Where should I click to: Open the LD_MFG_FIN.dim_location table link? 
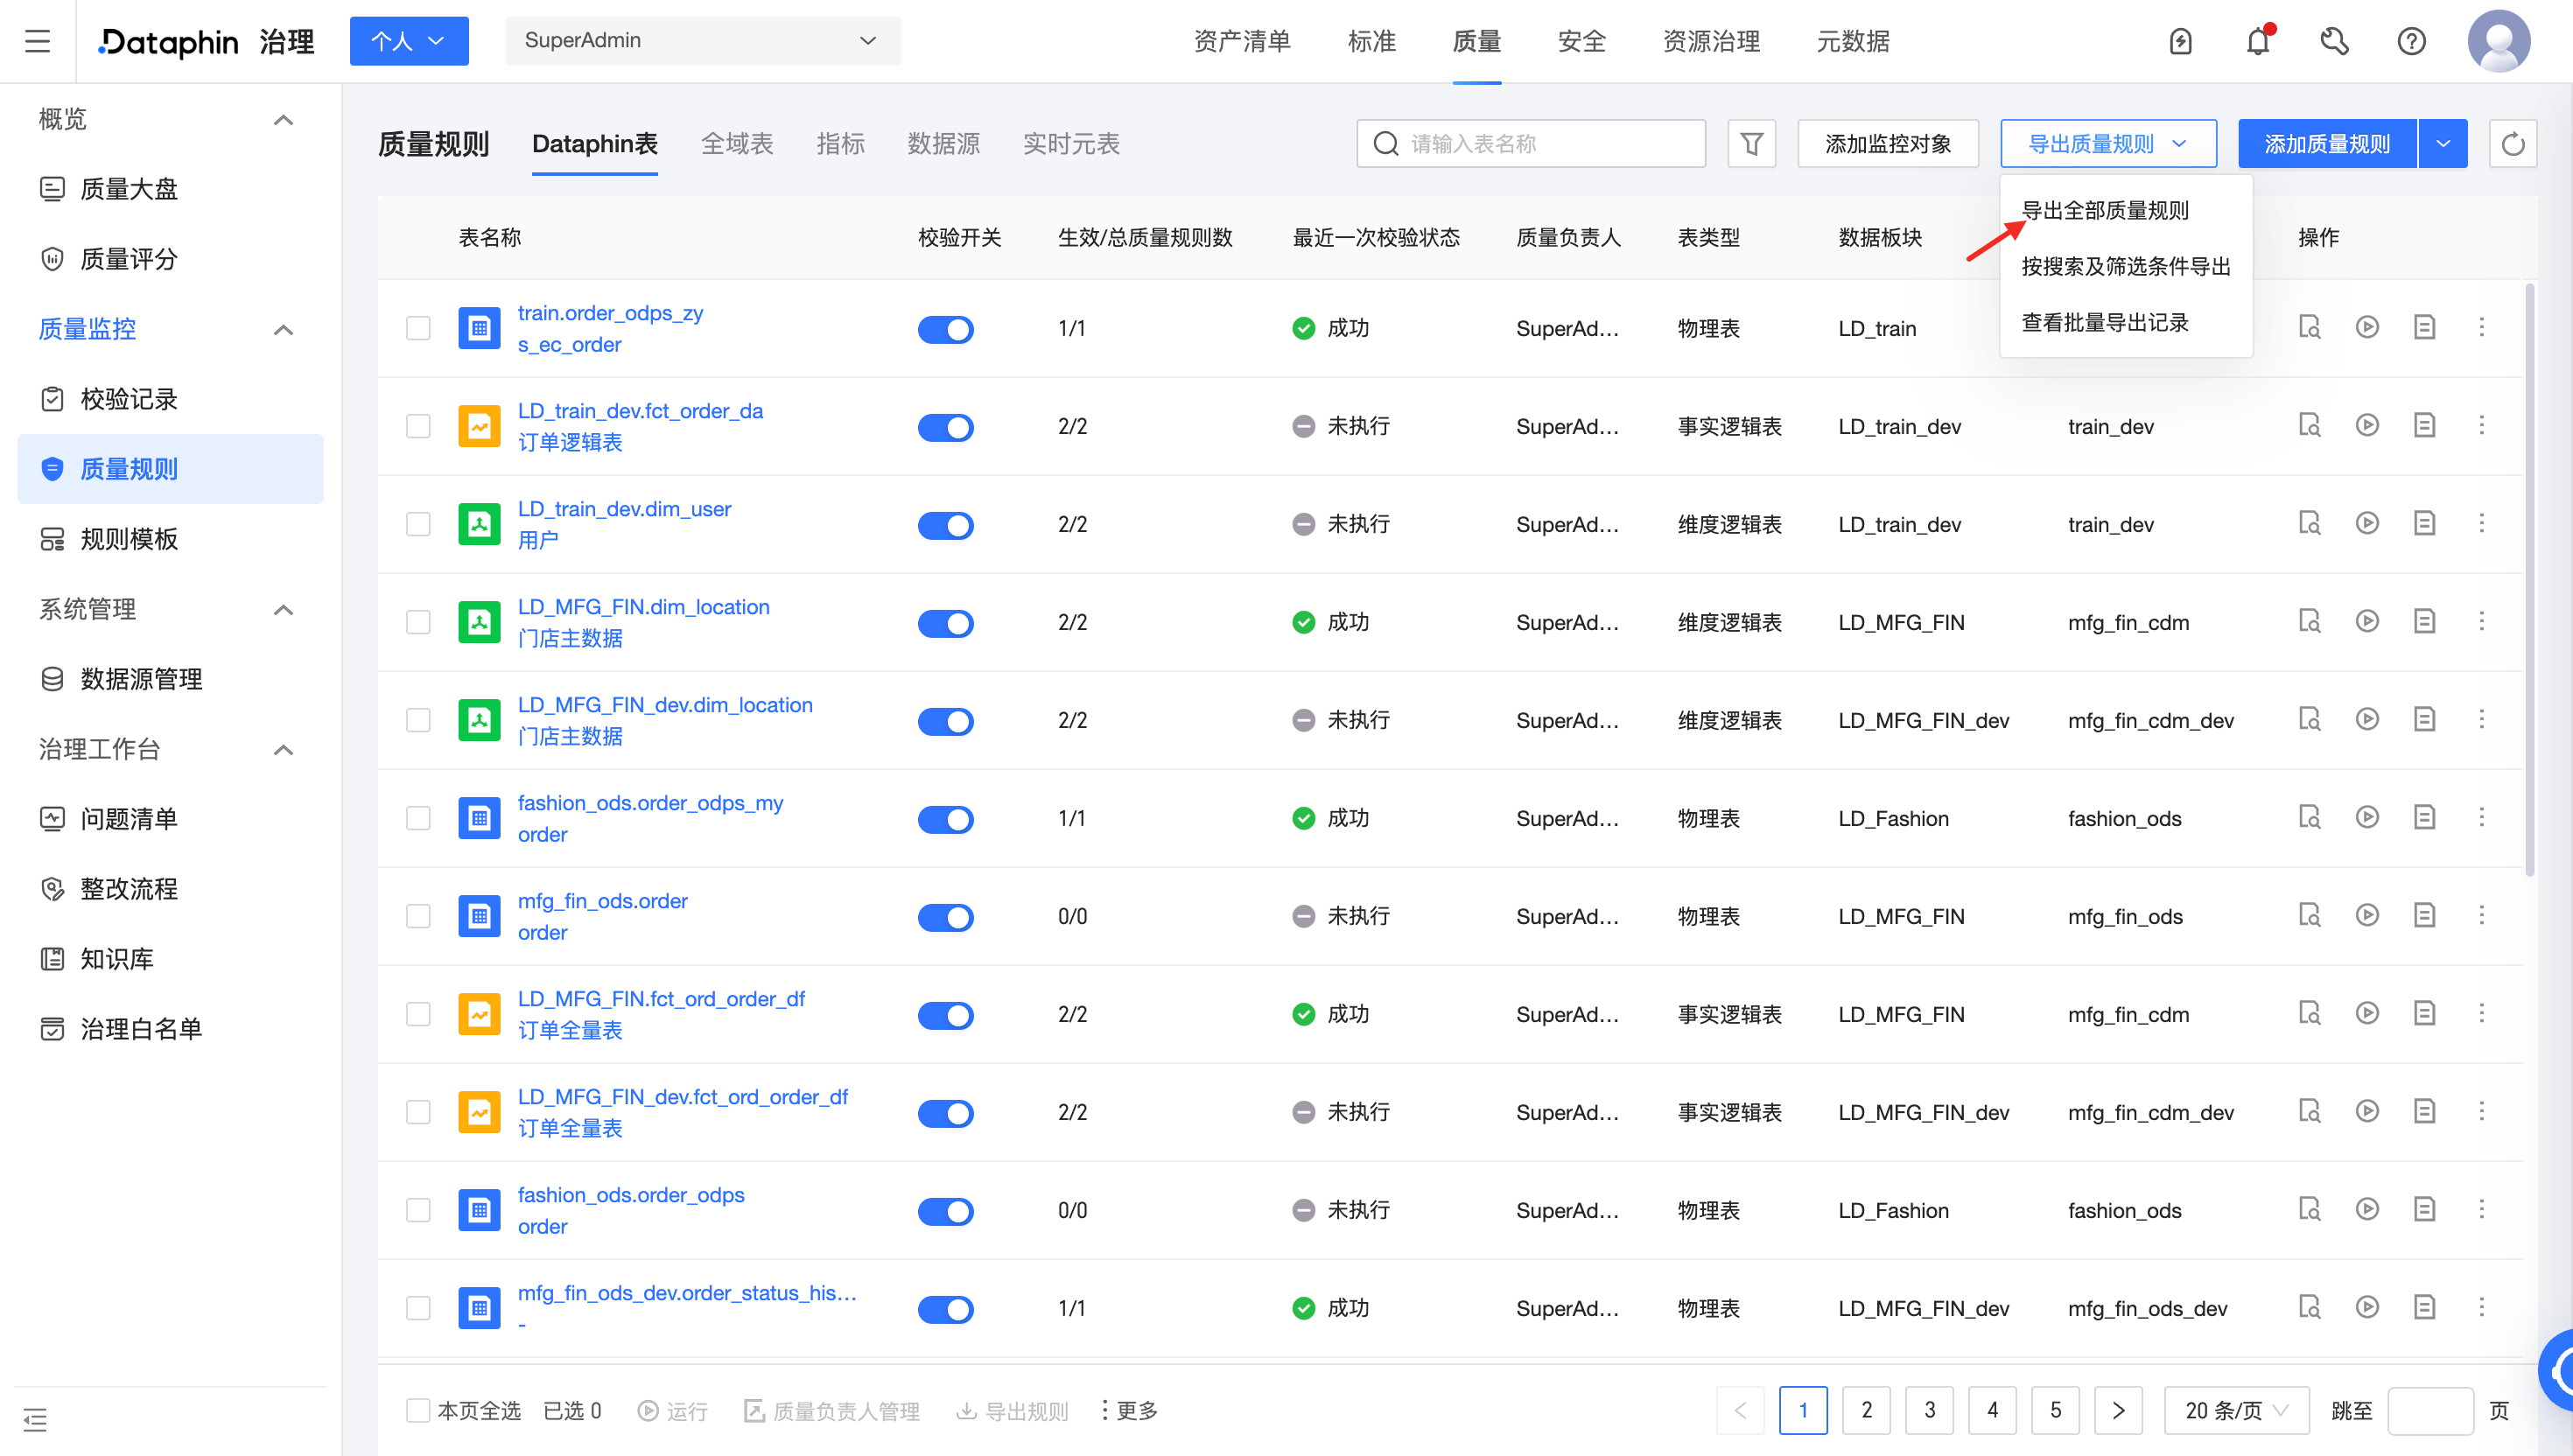tap(643, 607)
